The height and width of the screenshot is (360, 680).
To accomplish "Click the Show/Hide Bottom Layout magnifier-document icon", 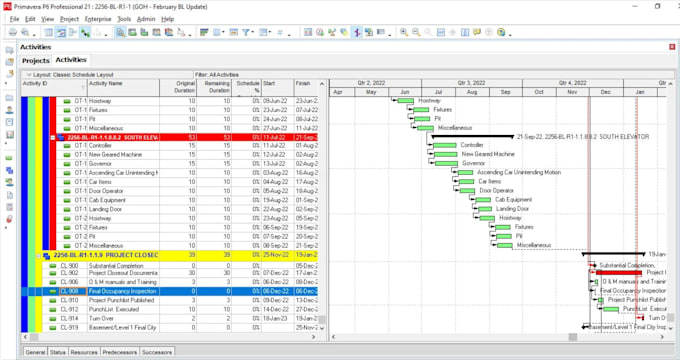I will tap(120, 33).
